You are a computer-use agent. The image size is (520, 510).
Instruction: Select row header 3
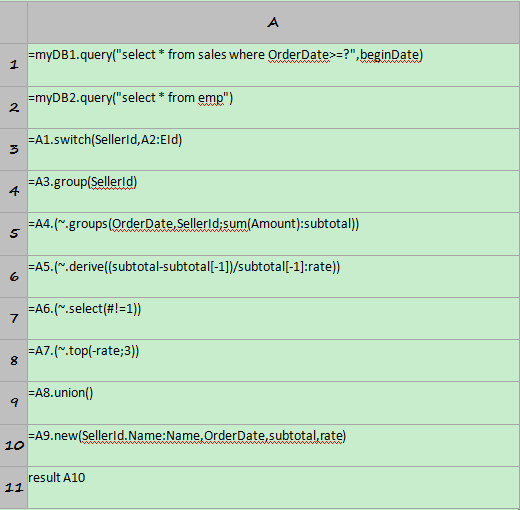(x=14, y=150)
